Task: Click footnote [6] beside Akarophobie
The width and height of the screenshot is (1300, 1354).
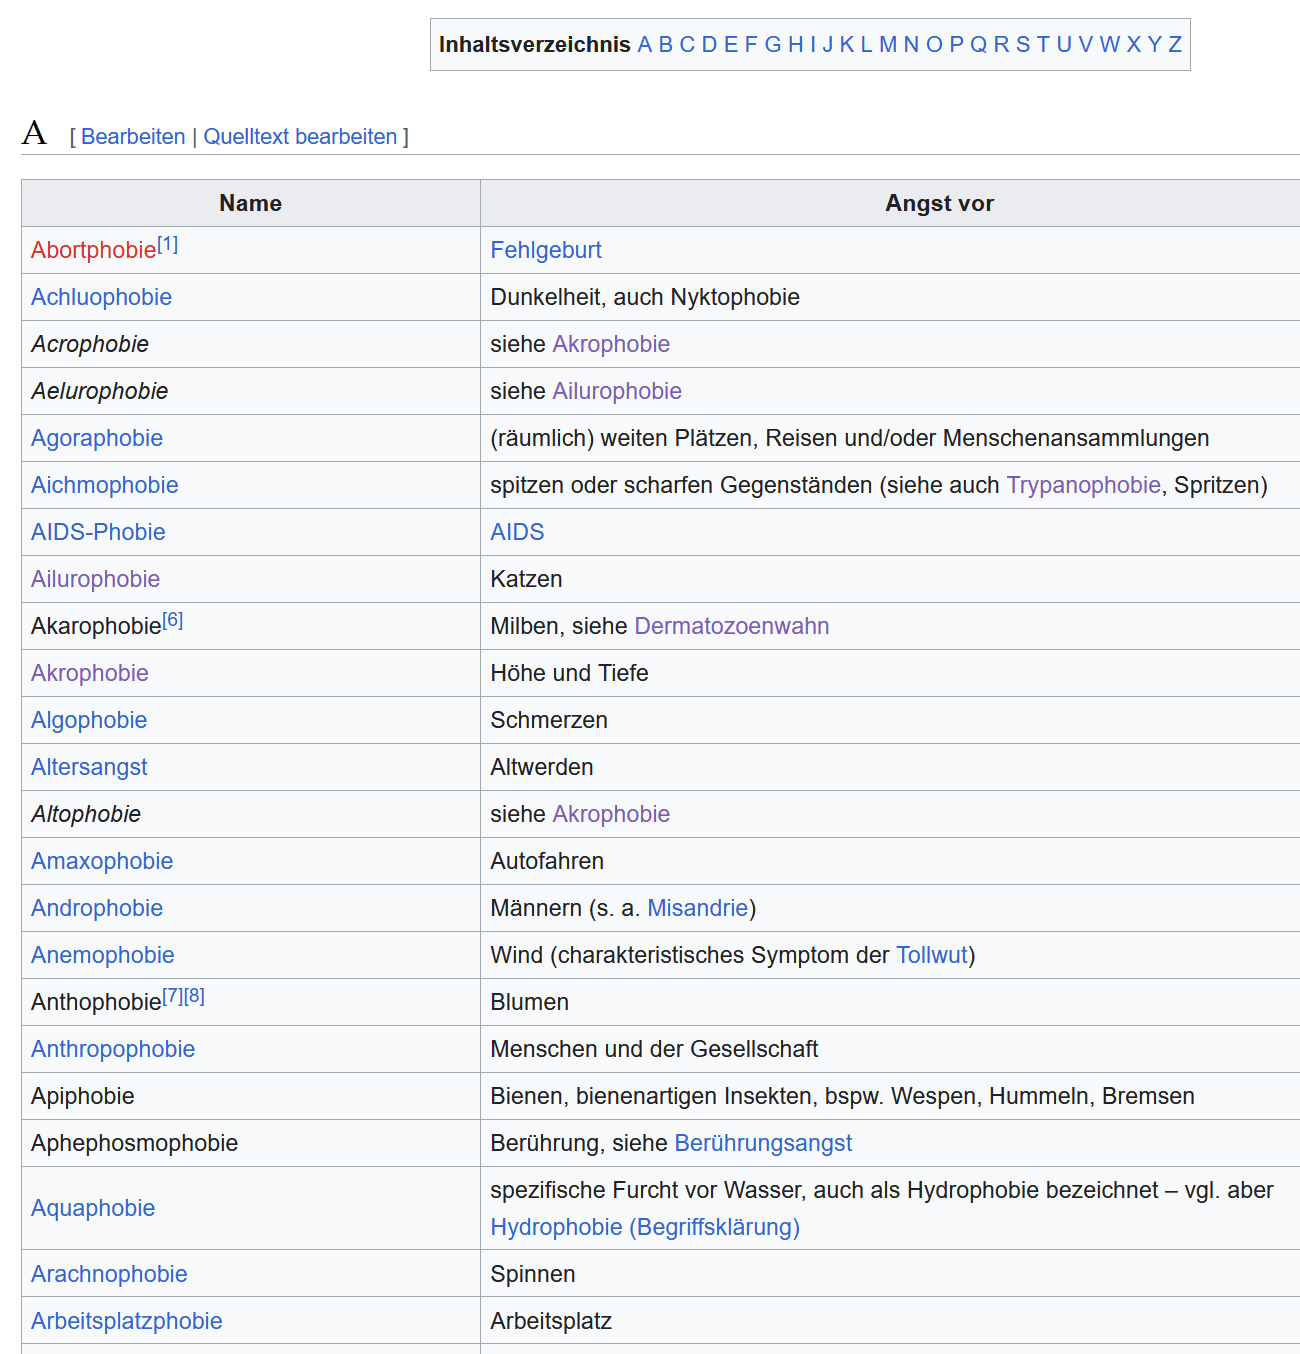Action: 173,620
